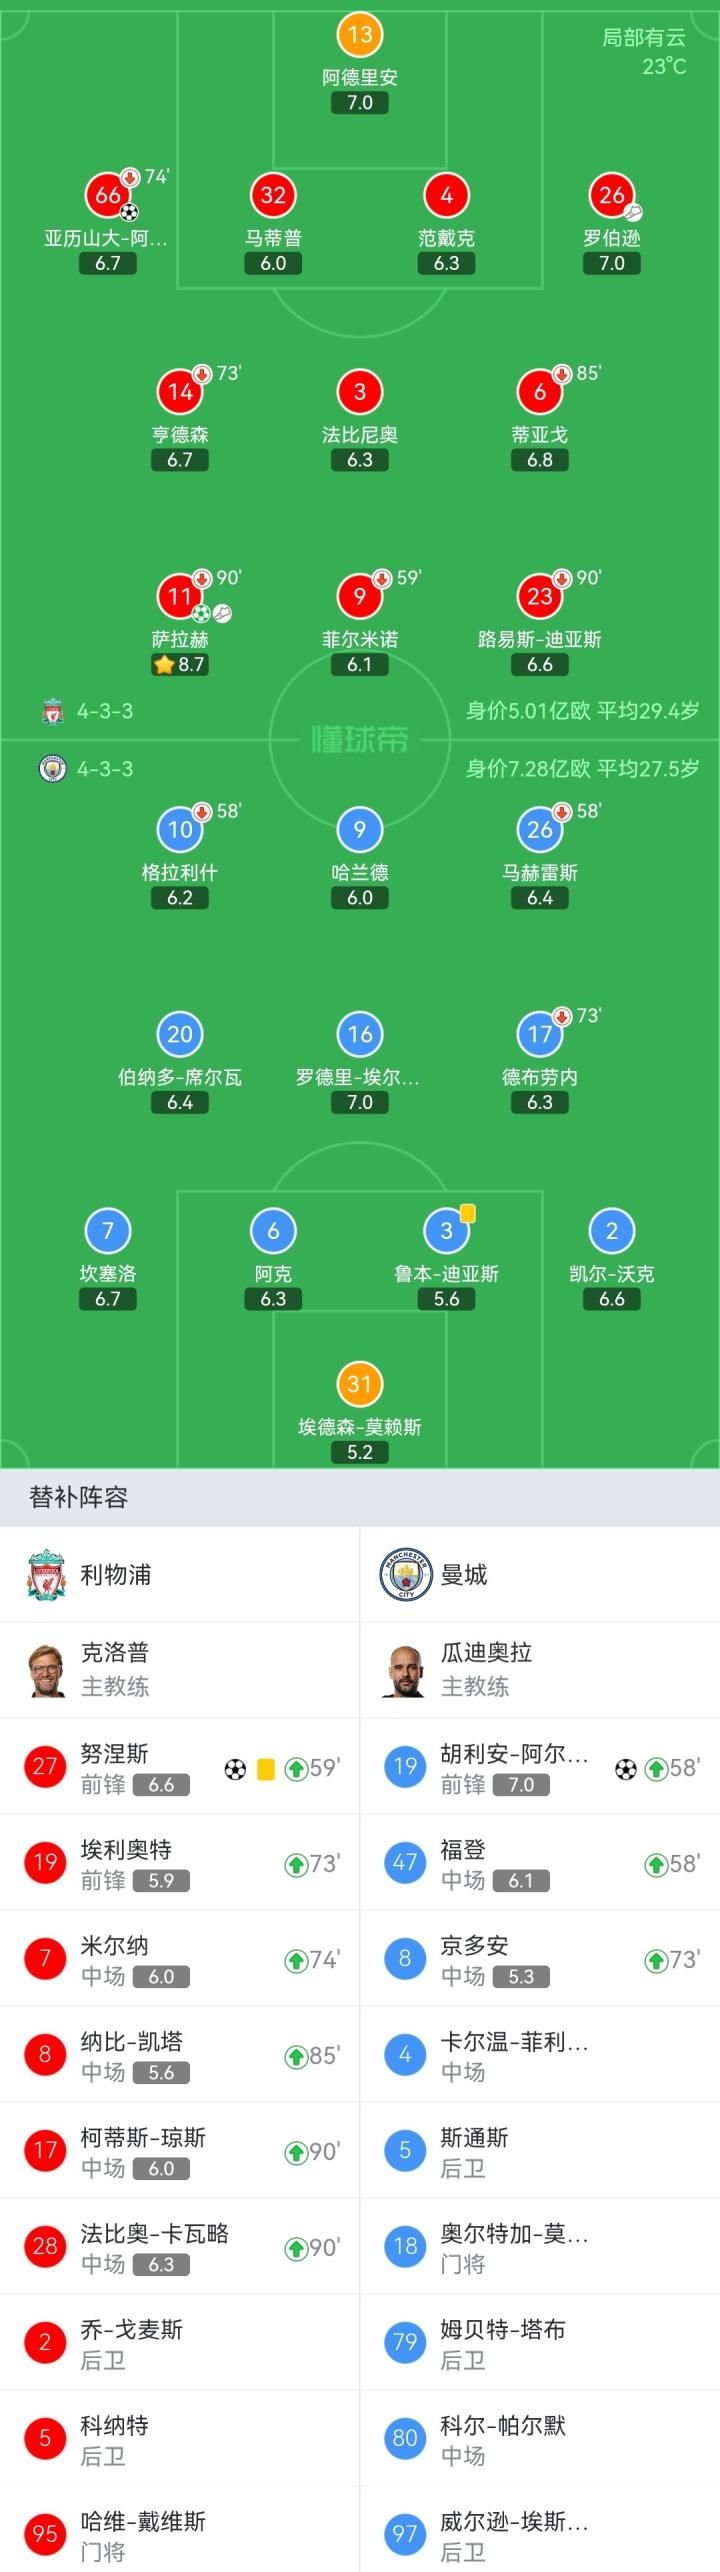
Task: Select goalkeeper 阿德里安 number 13 icon
Action: pyautogui.click(x=360, y=35)
